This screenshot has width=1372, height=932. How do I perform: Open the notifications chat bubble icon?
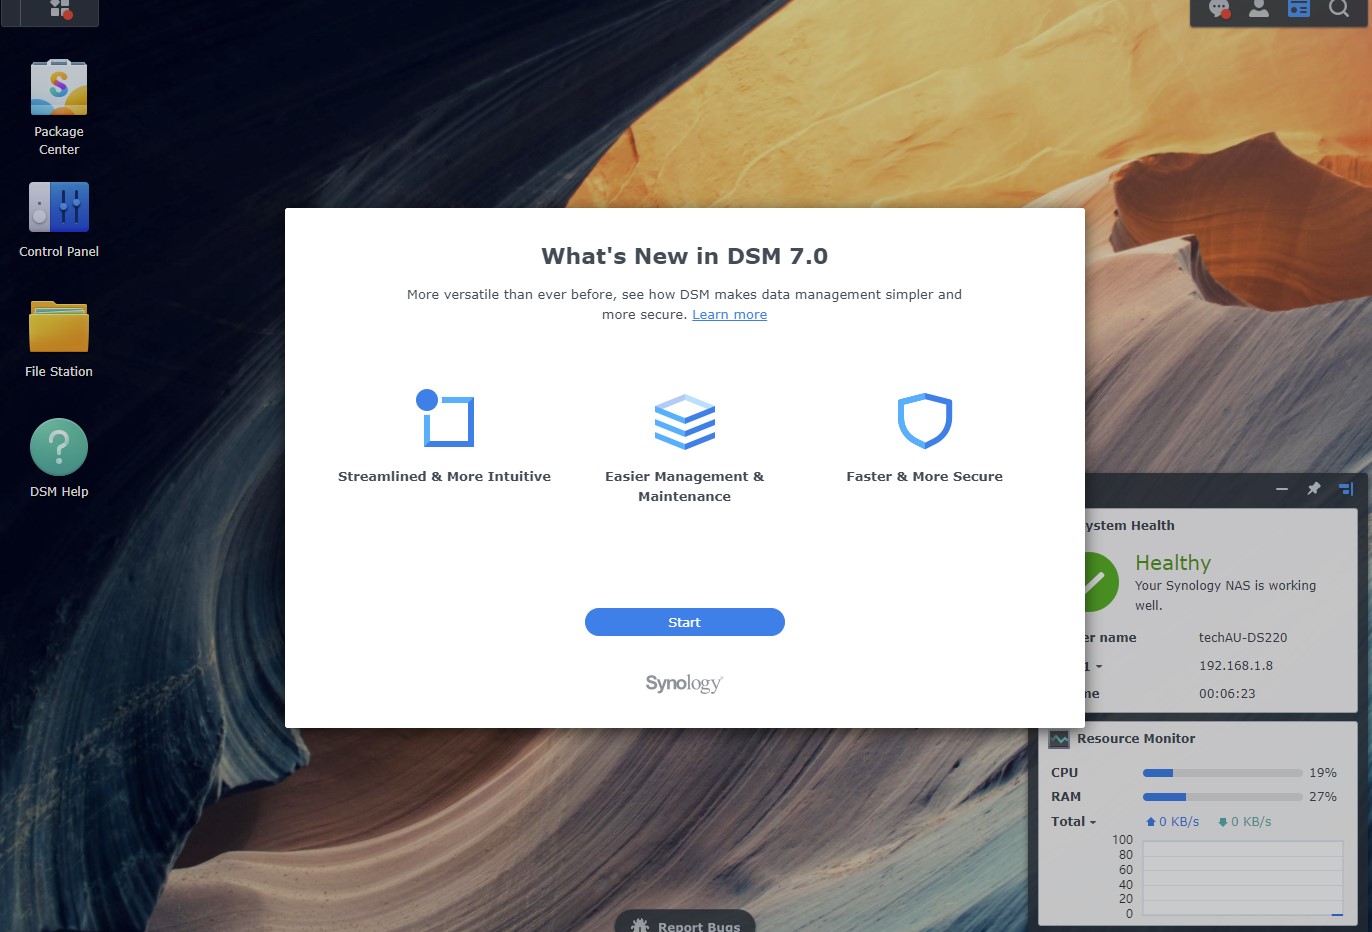1219,9
